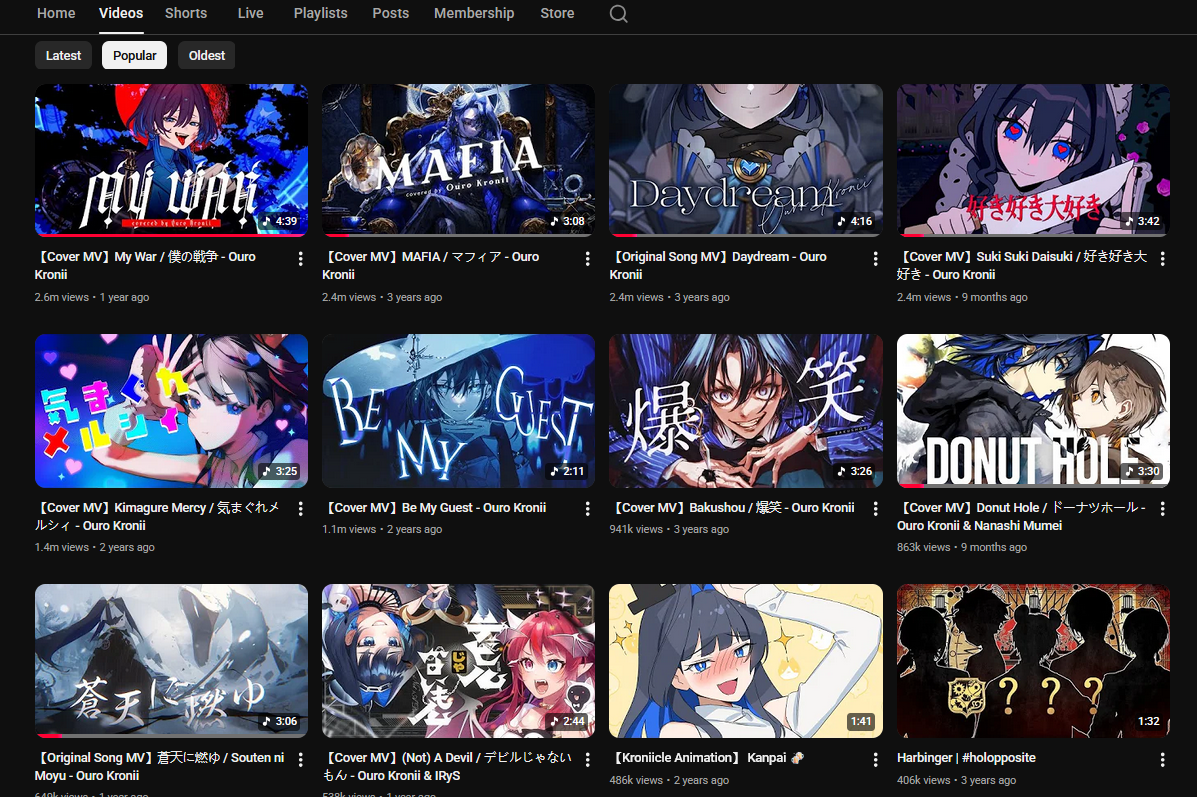Click the Kimagure Mercy title link
Viewport: 1197px width, 797px height.
point(158,516)
